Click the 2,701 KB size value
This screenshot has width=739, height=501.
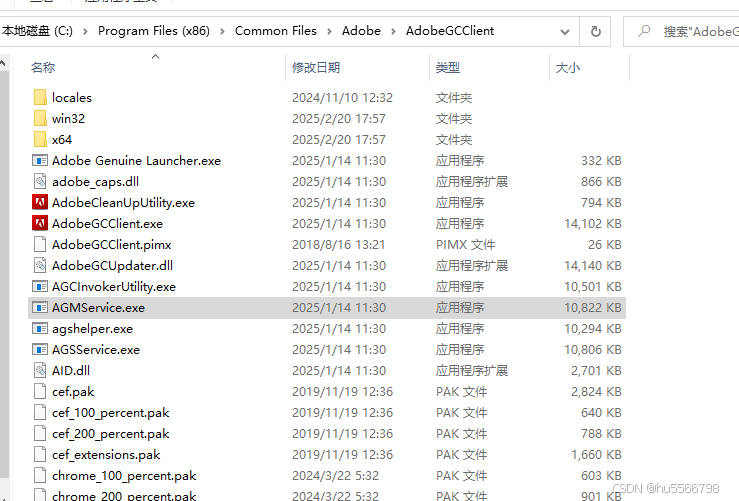click(596, 370)
